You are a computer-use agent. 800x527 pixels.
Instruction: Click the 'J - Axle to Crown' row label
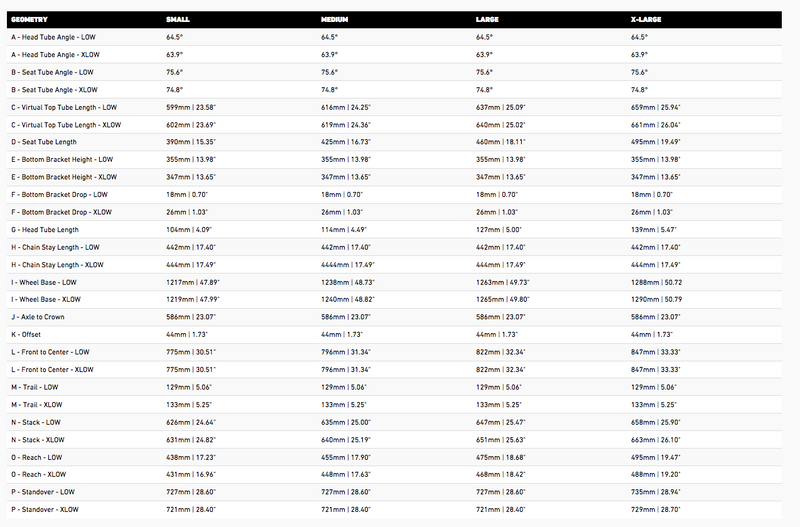[41, 317]
